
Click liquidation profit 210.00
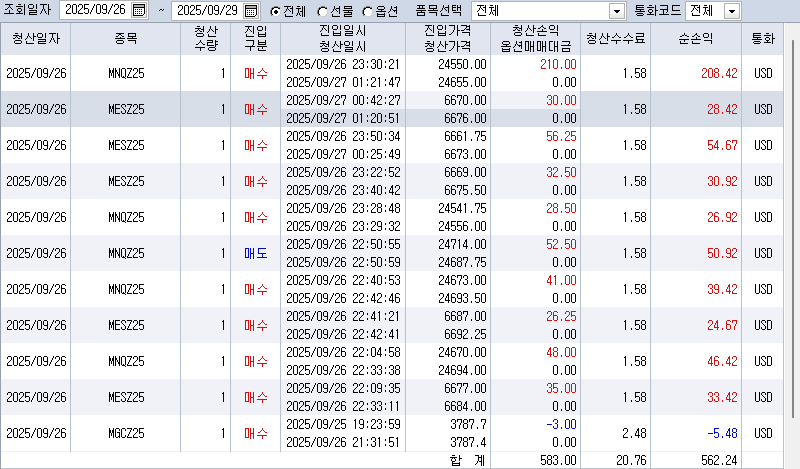click(x=558, y=64)
